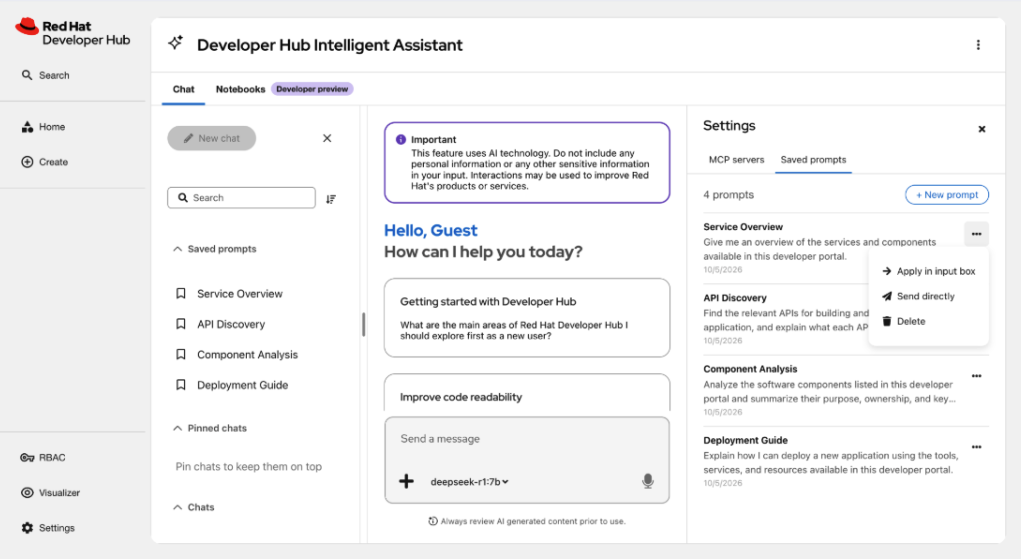
Task: Click the 'Hello, Guest' greeting
Action: coord(430,231)
